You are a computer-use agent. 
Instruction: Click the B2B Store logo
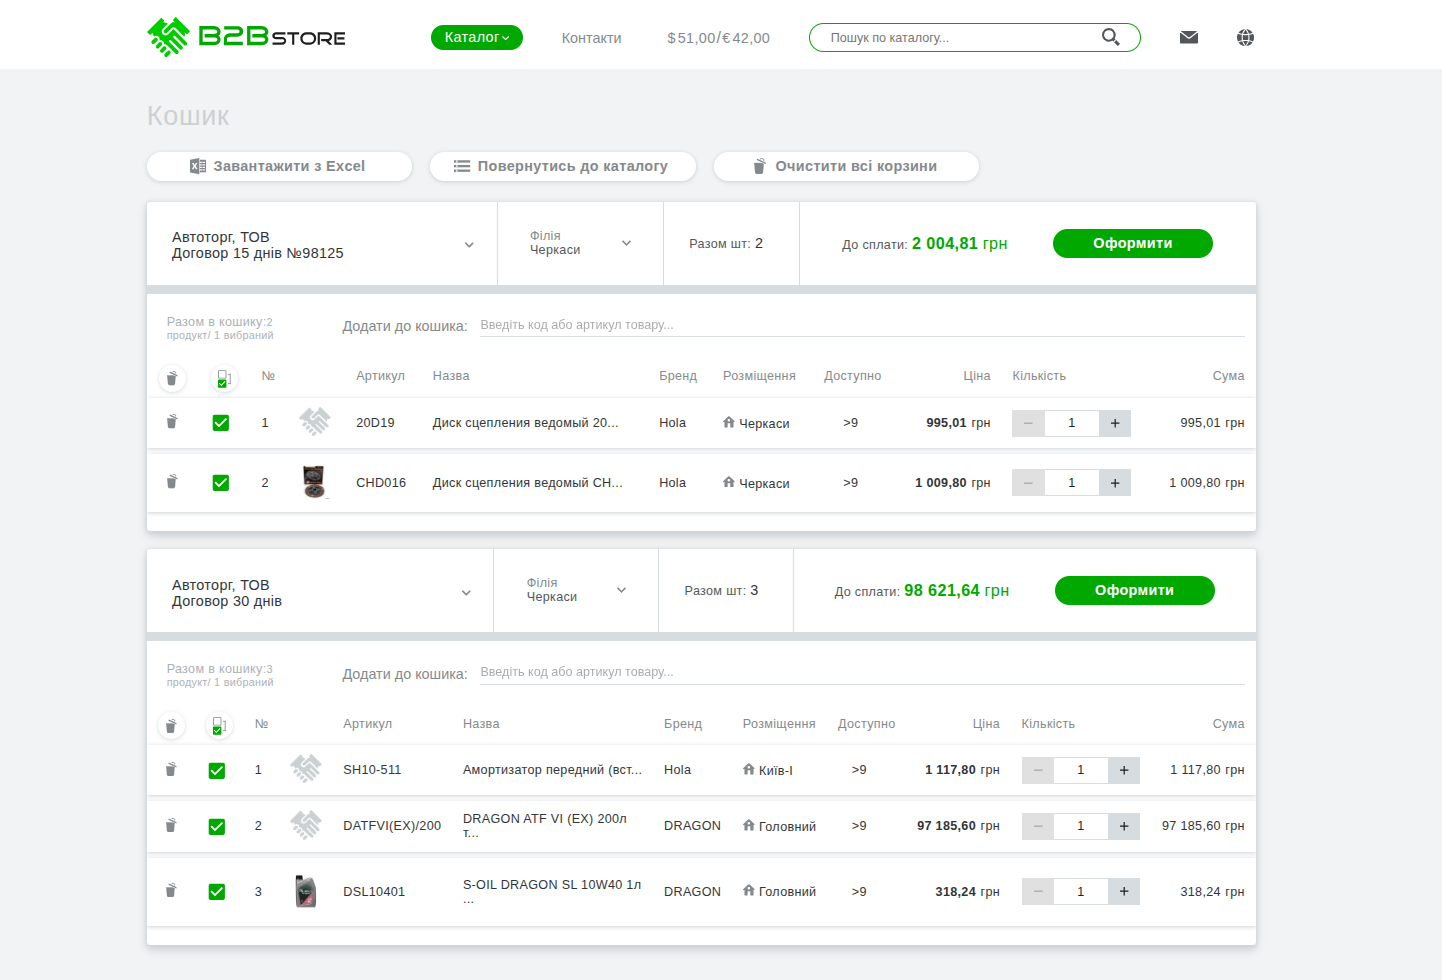pyautogui.click(x=246, y=37)
